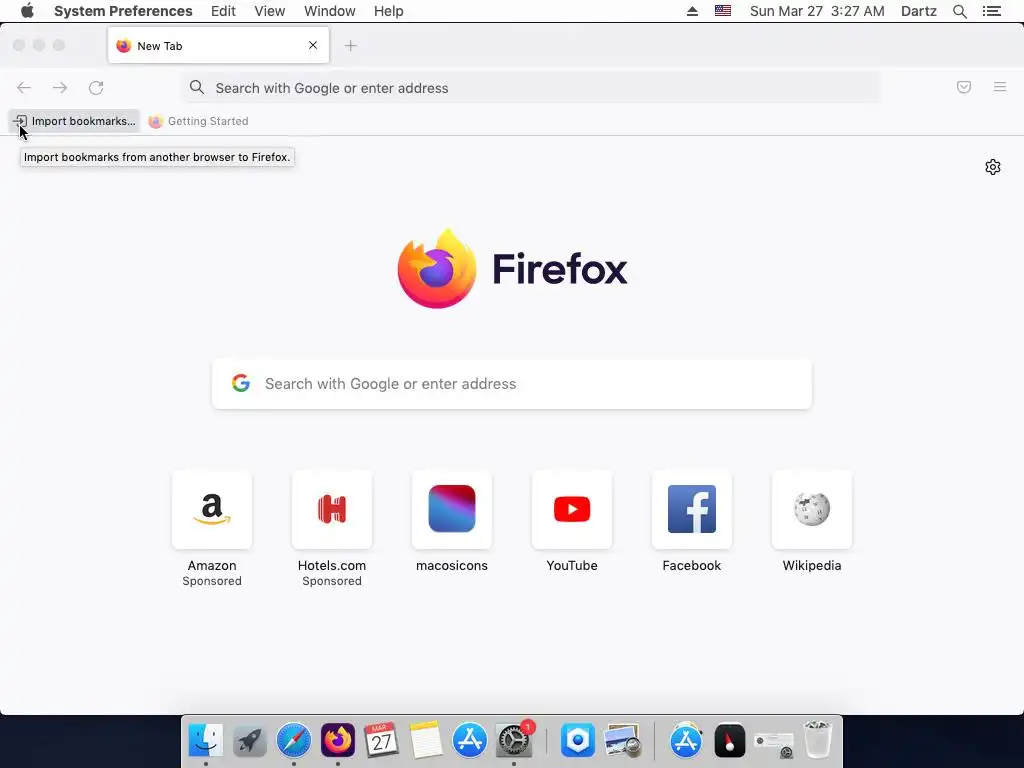Image resolution: width=1024 pixels, height=768 pixels.
Task: Open the System Preferences app menu
Action: tap(123, 11)
